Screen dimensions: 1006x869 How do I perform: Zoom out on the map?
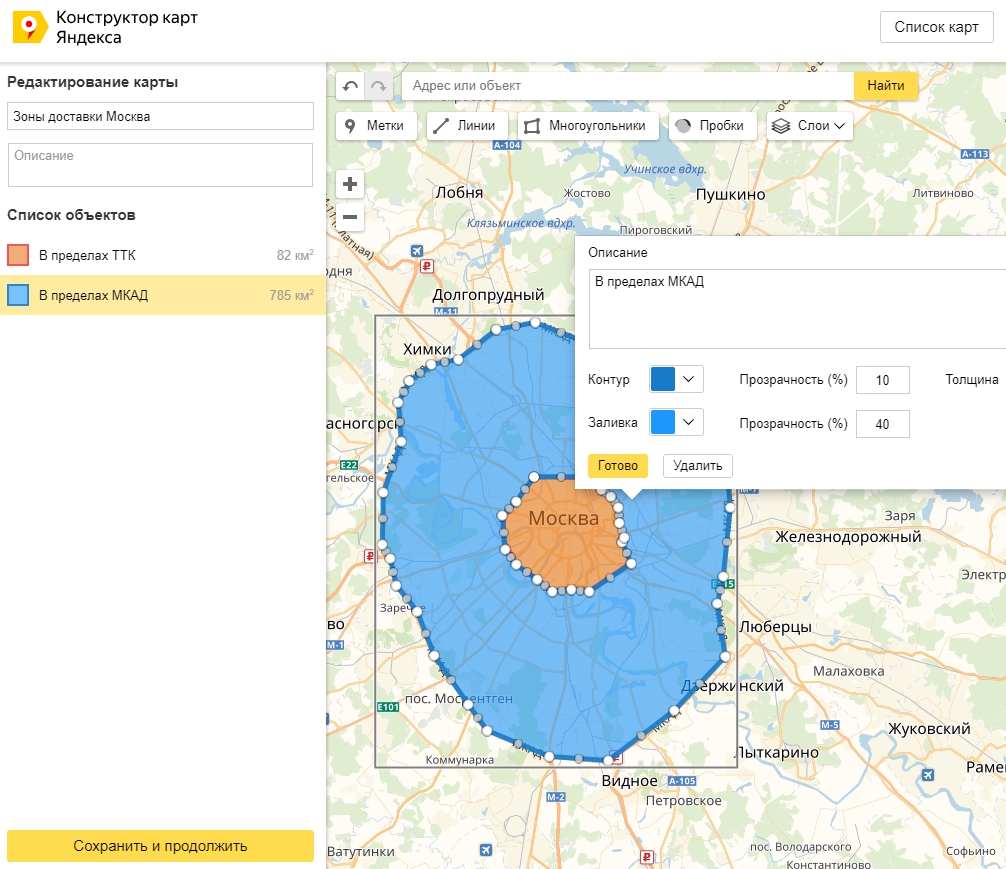[x=350, y=216]
